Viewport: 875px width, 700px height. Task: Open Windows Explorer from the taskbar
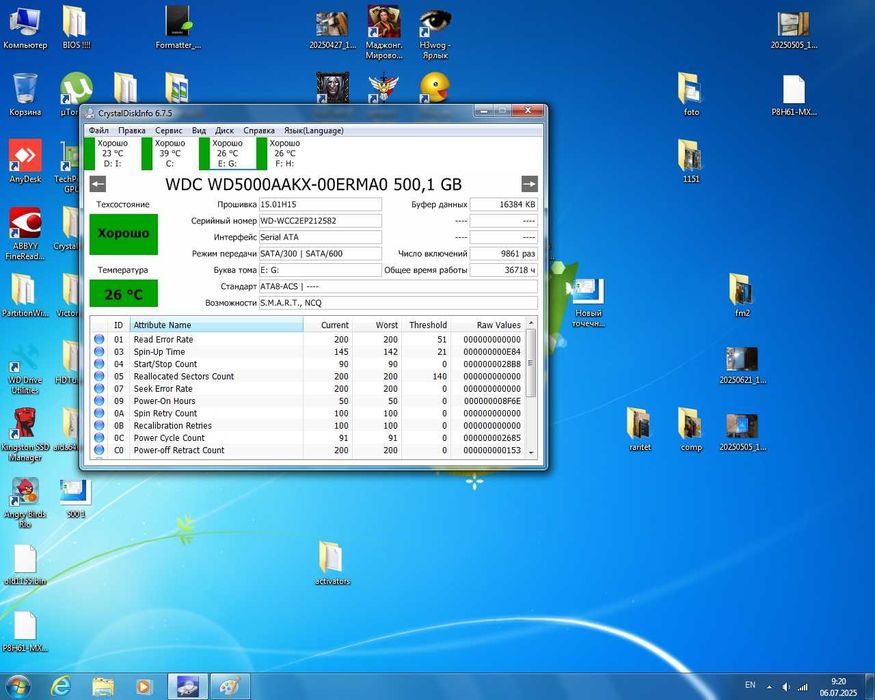103,686
